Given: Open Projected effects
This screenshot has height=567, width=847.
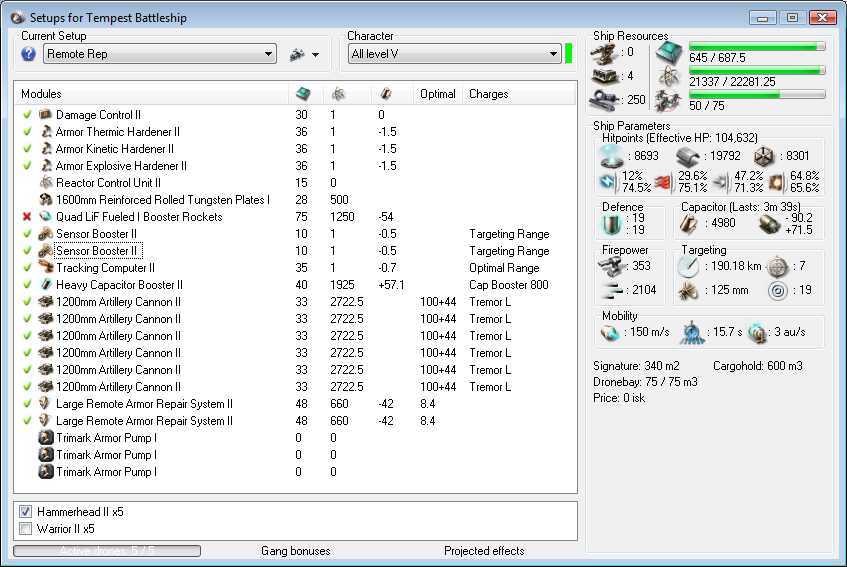Looking at the screenshot, I should coord(484,551).
